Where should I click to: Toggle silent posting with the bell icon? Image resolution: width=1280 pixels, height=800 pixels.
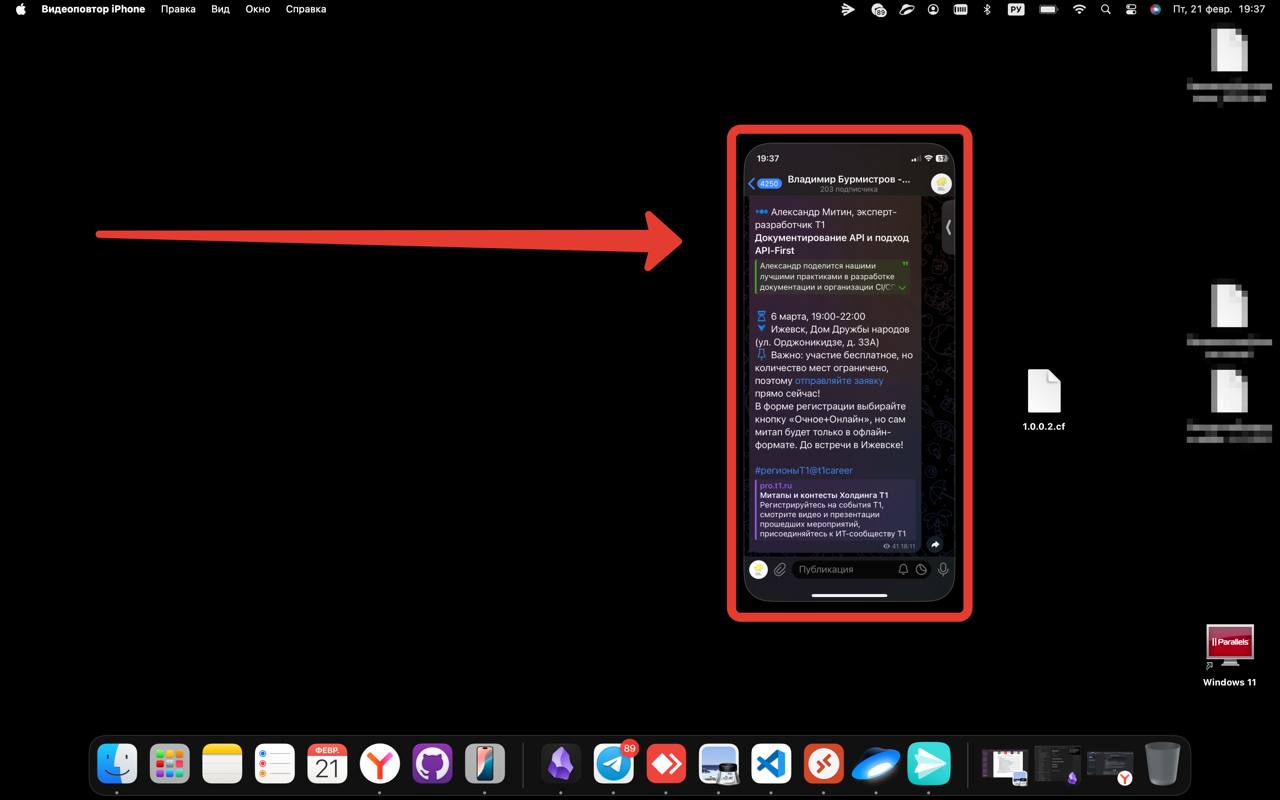903,569
